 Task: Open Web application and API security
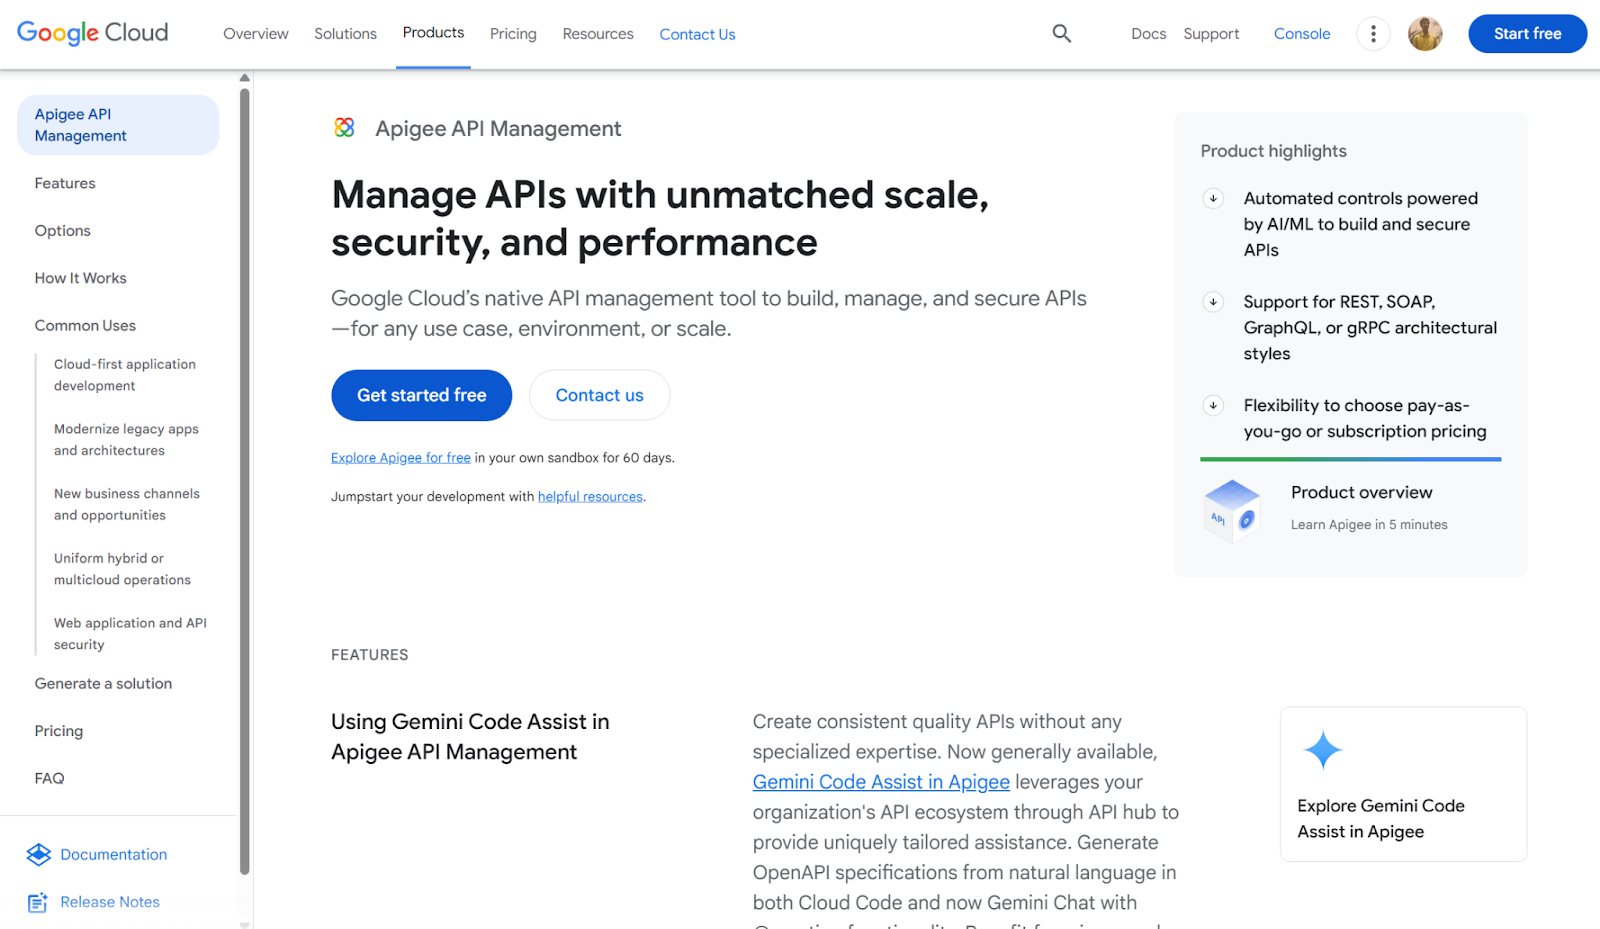coord(130,634)
